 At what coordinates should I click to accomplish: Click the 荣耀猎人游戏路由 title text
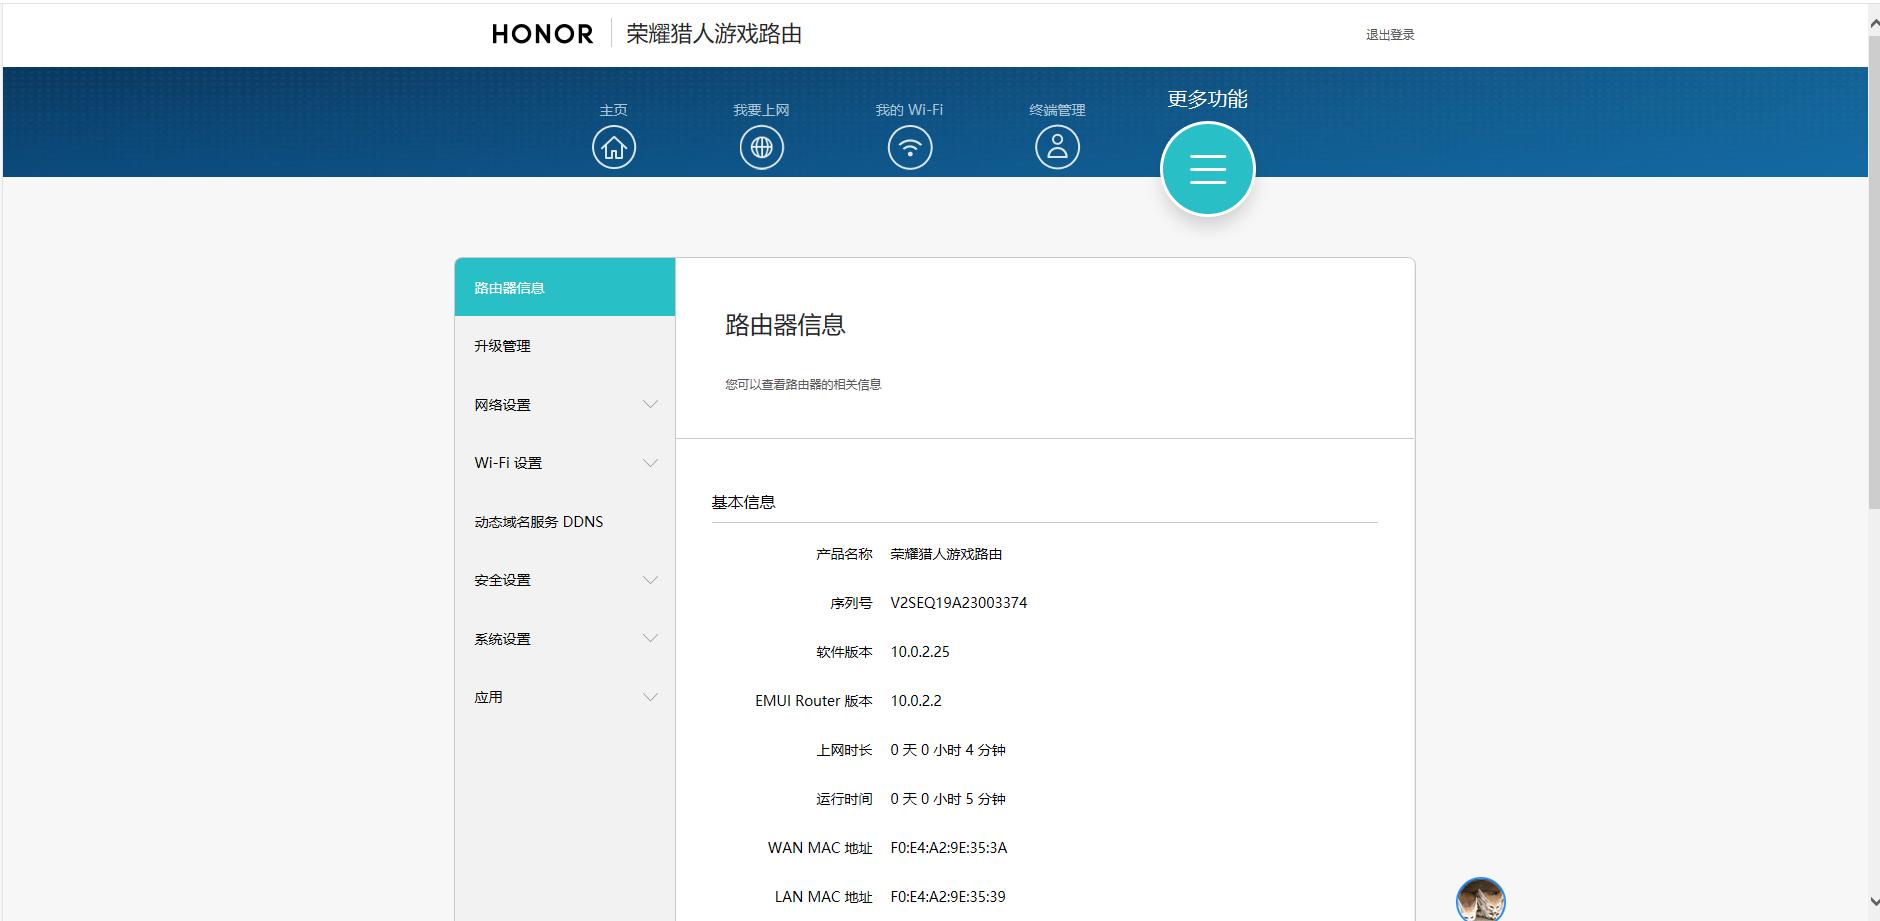pyautogui.click(x=713, y=33)
